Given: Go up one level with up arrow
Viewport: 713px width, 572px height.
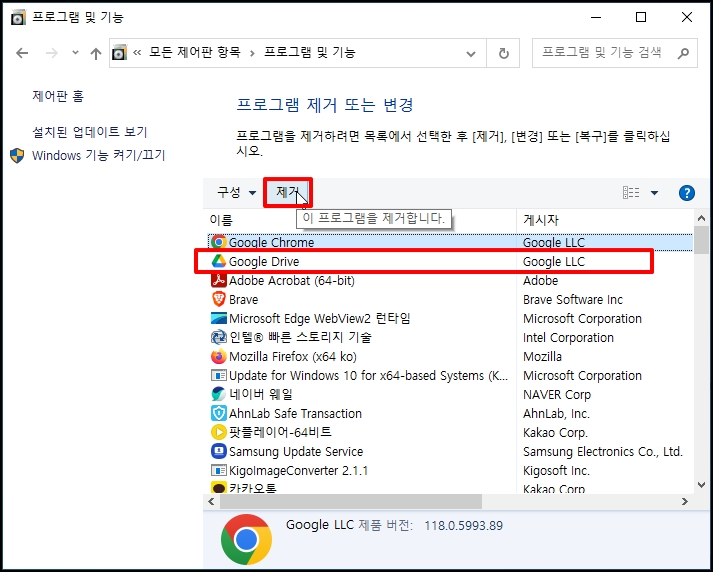Looking at the screenshot, I should [x=95, y=54].
